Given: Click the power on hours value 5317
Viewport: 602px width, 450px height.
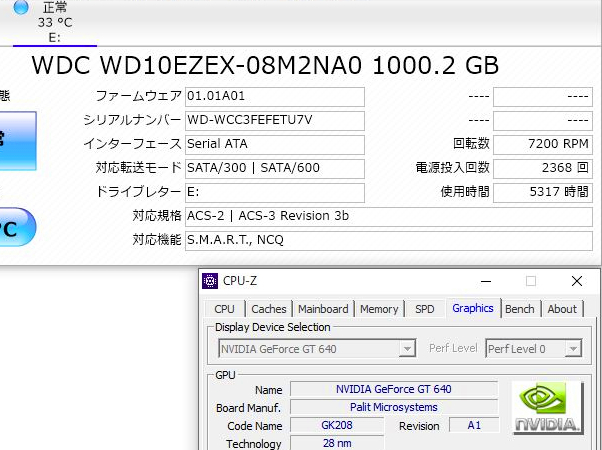Looking at the screenshot, I should coord(543,192).
